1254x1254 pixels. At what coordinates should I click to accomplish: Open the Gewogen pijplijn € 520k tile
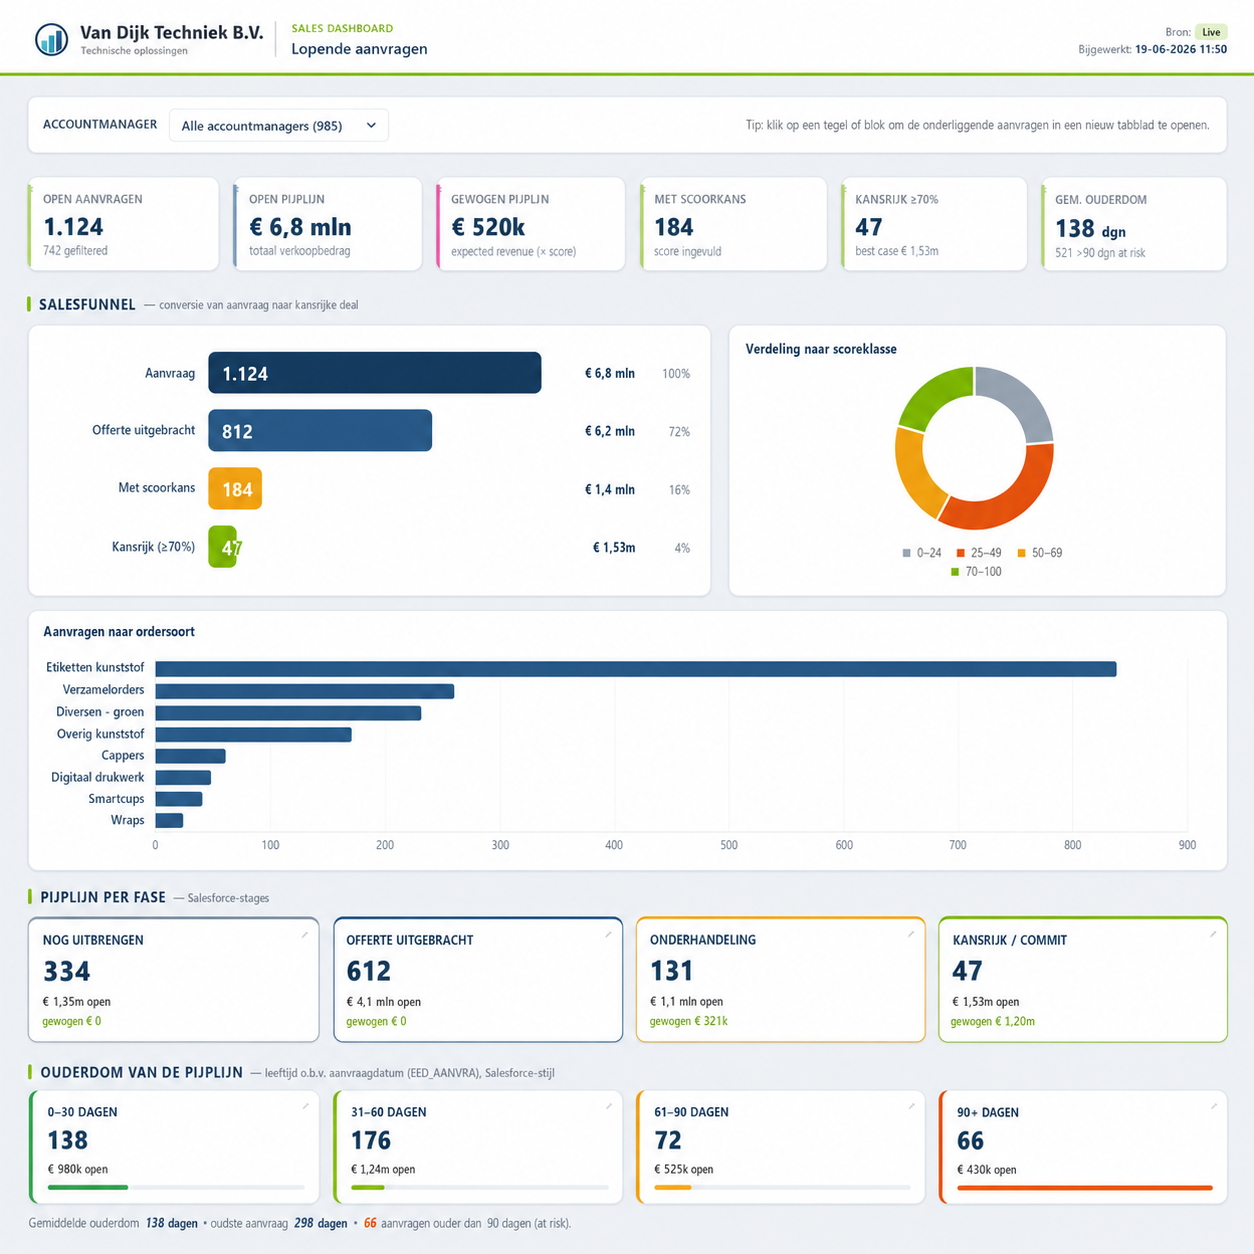click(x=530, y=224)
